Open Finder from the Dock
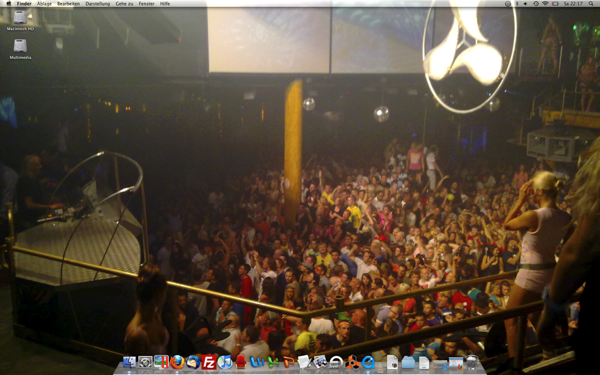This screenshot has height=375, width=600. pos(129,362)
